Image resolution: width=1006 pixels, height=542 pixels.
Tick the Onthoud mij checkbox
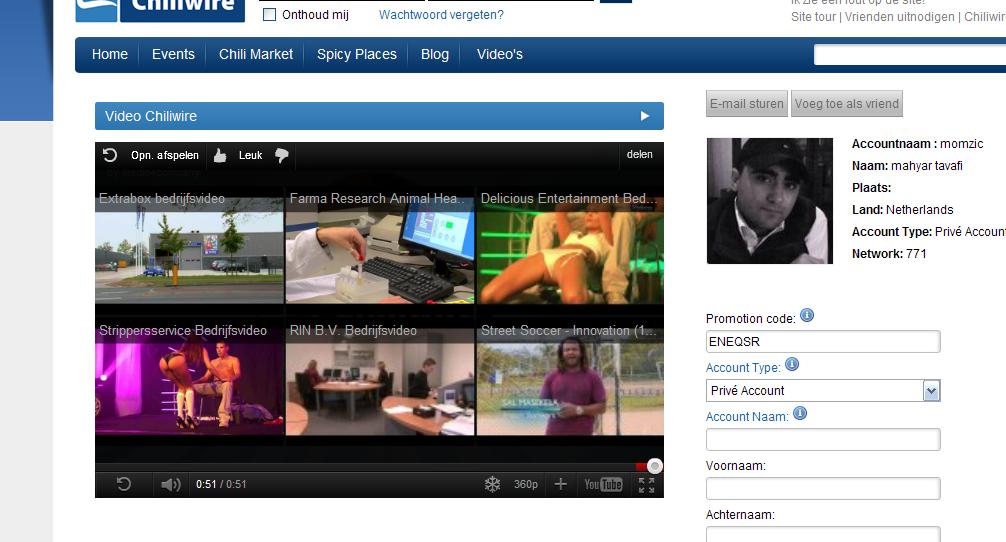[x=269, y=15]
